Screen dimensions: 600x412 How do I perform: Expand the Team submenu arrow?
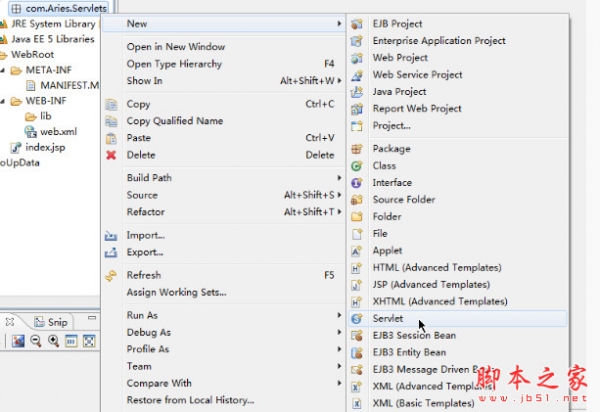pyautogui.click(x=339, y=366)
